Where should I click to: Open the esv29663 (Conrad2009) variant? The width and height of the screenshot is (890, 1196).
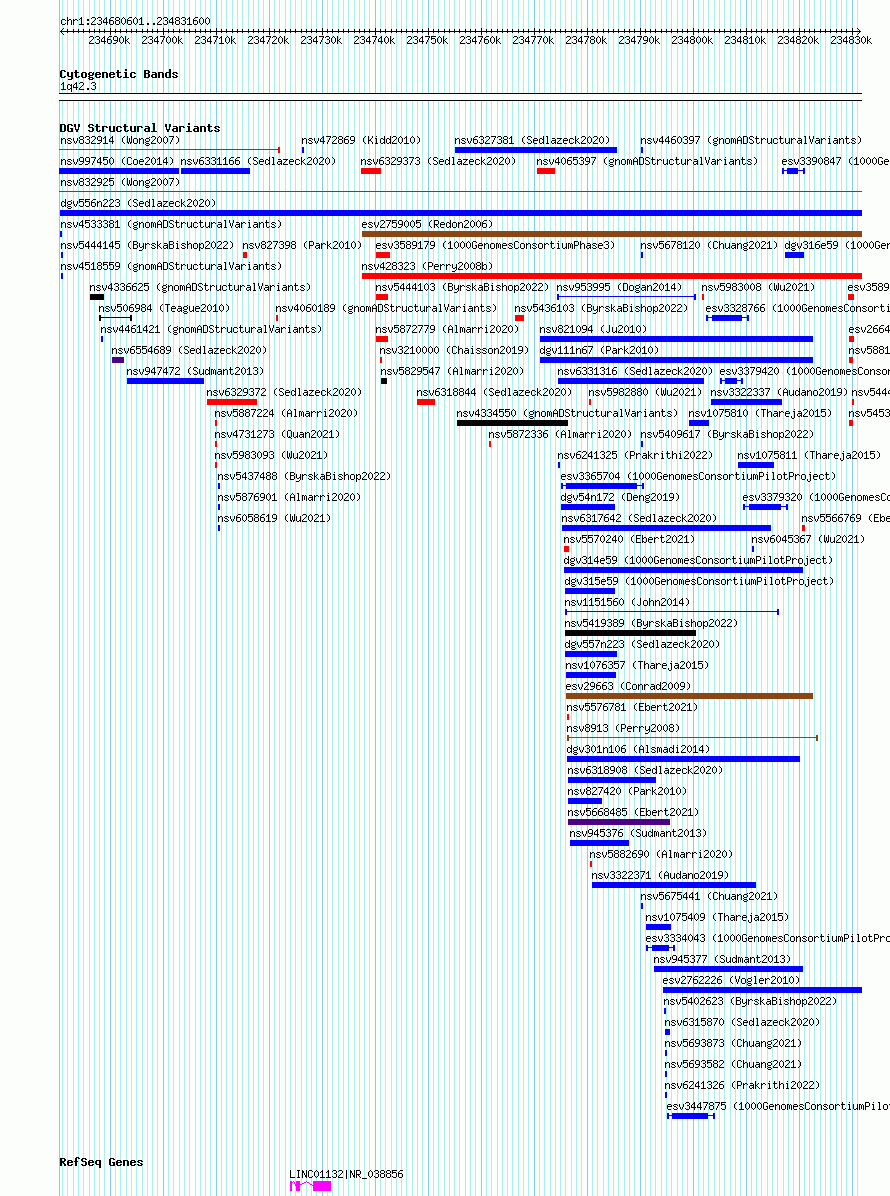click(x=628, y=686)
